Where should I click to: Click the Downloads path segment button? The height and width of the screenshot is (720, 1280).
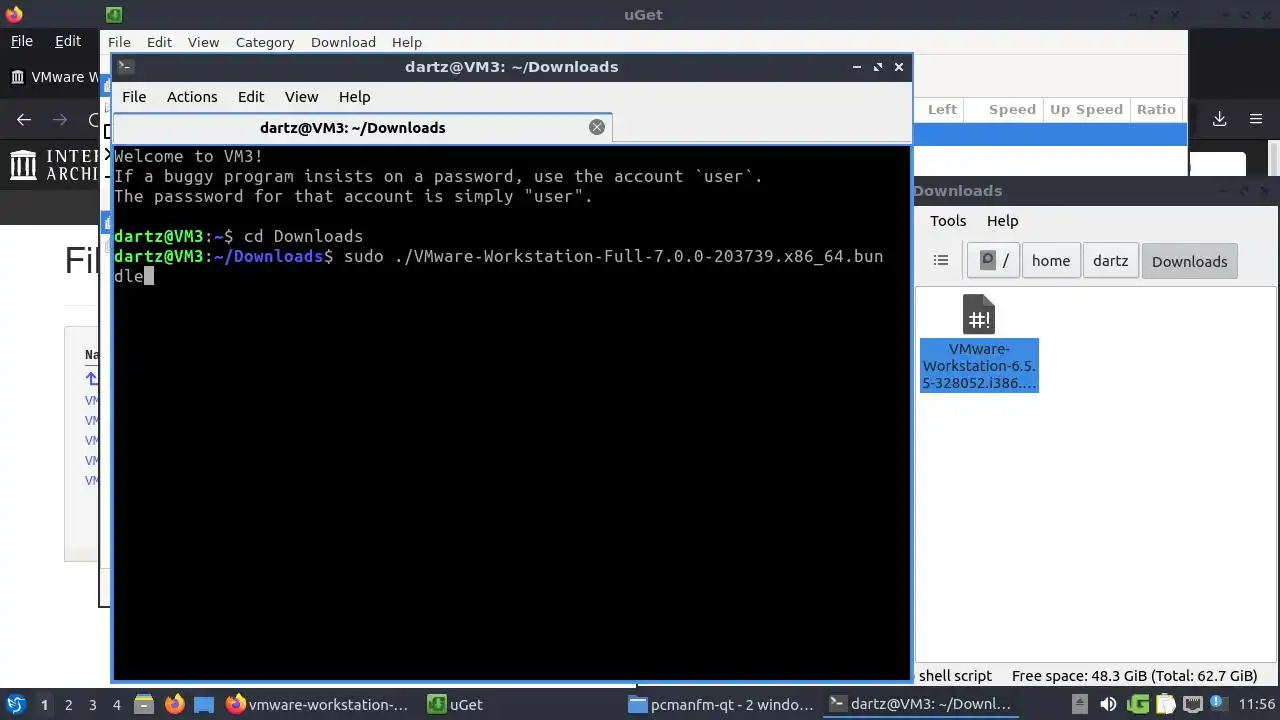click(1189, 261)
